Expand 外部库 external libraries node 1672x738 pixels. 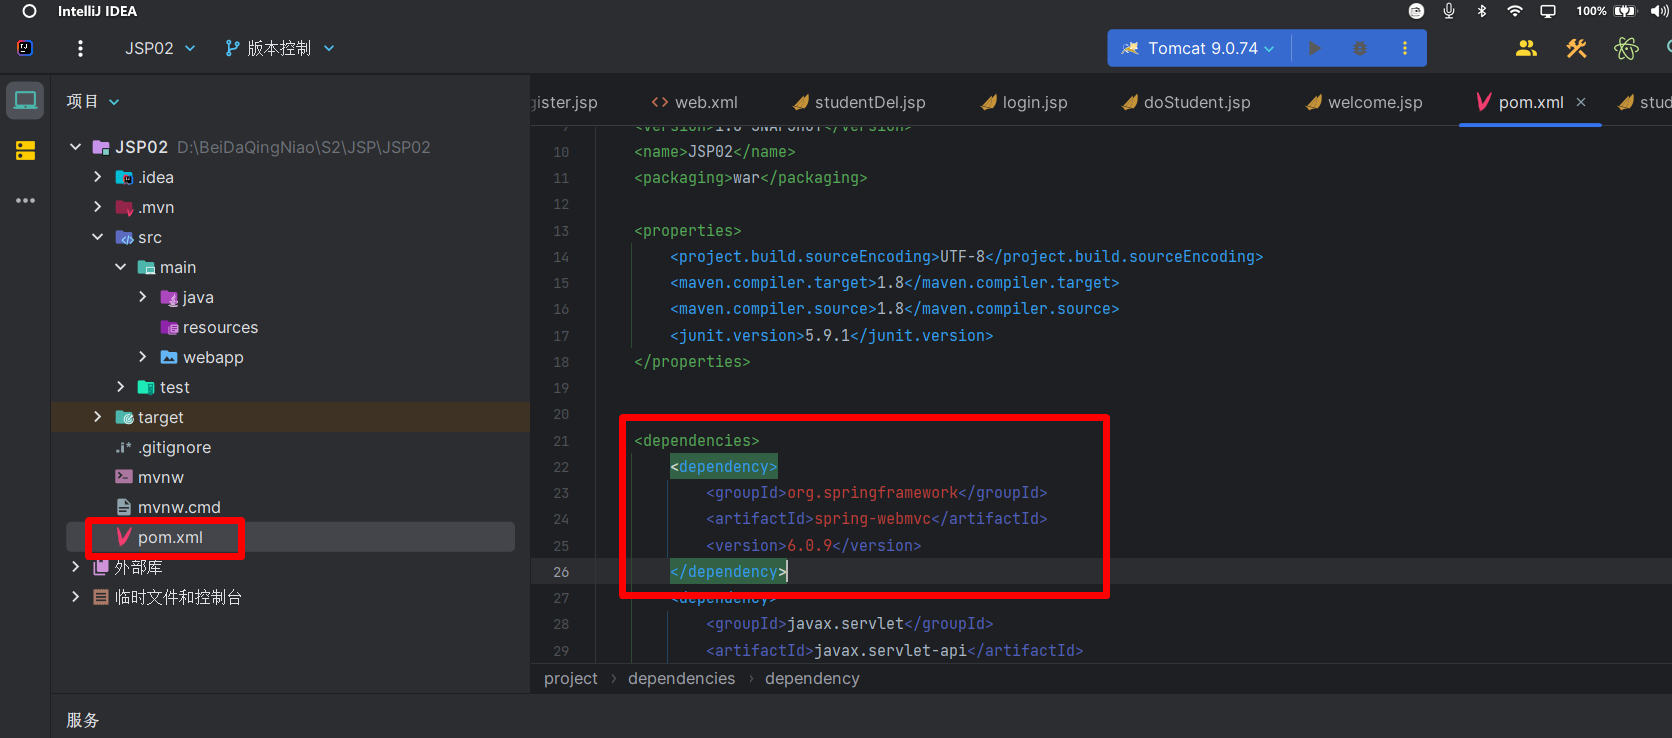[x=75, y=567]
